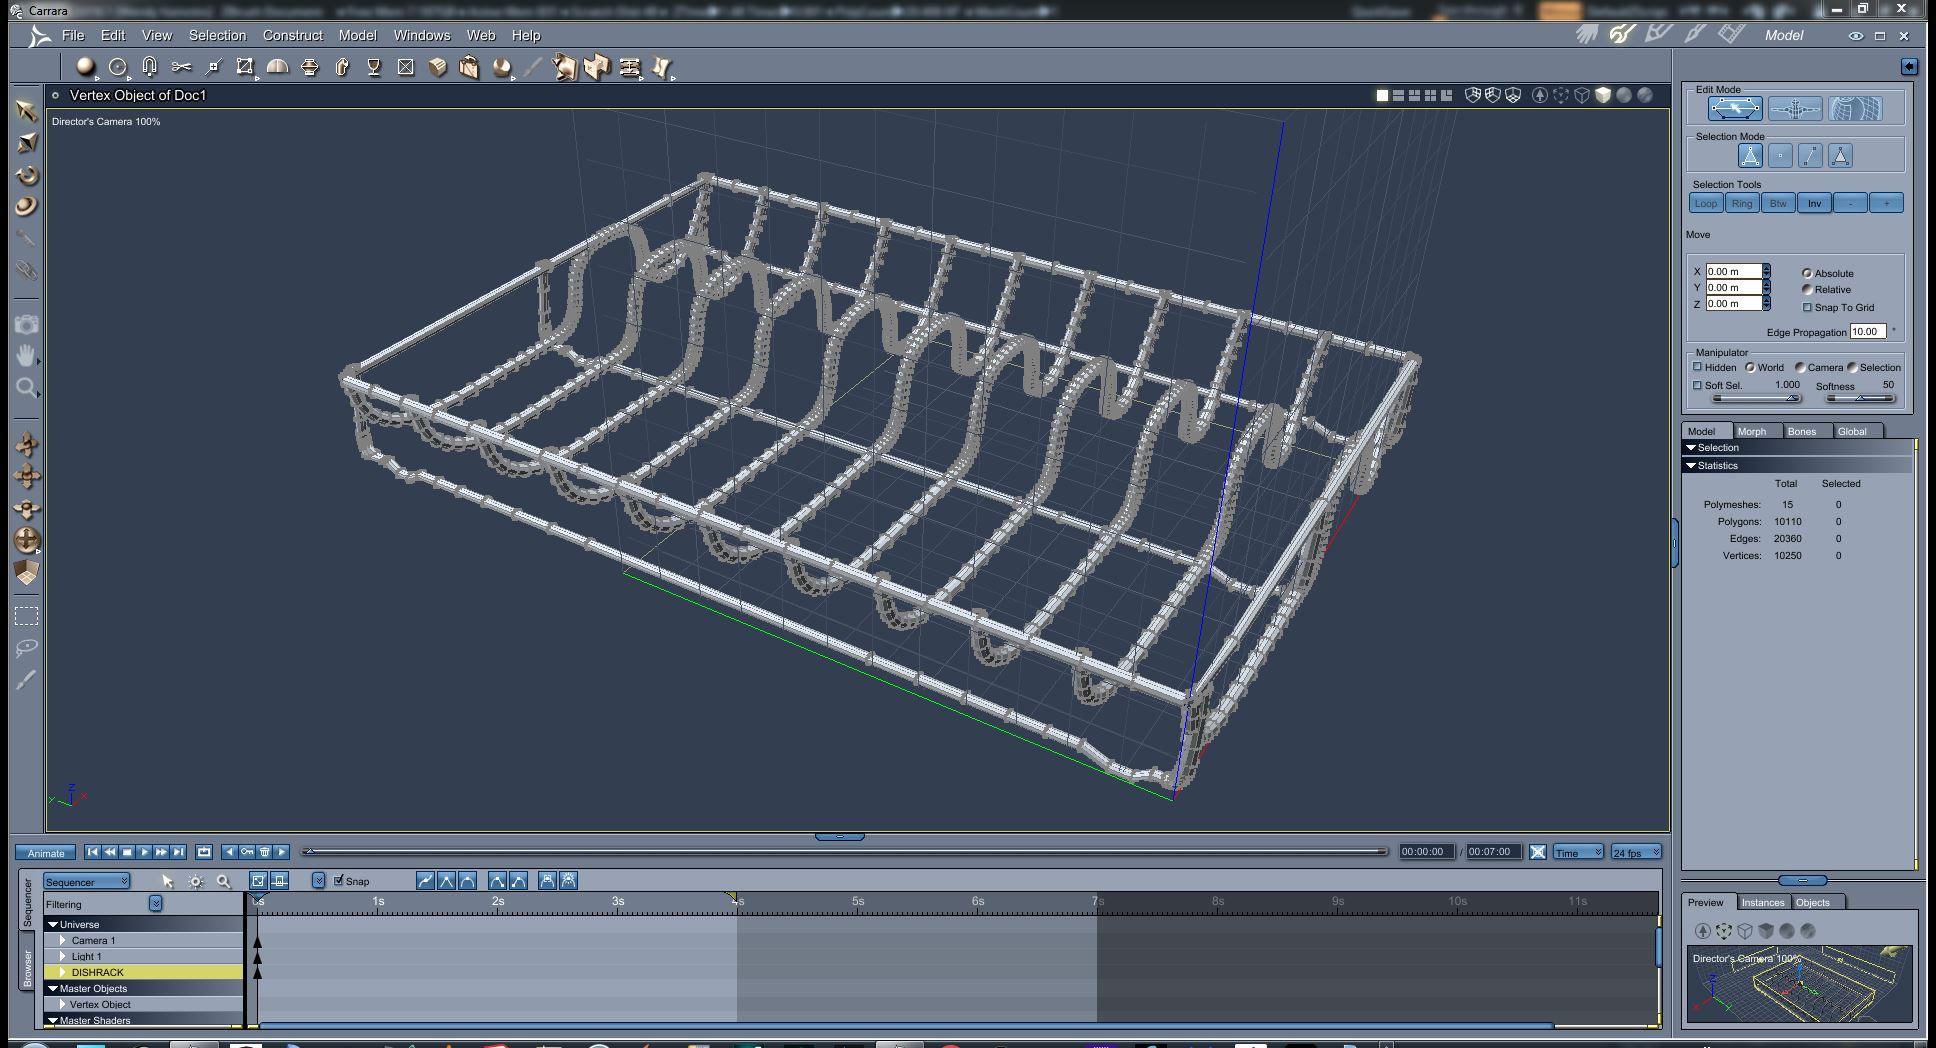Select the World manipulator radio button
The image size is (1936, 1048).
(x=1750, y=367)
